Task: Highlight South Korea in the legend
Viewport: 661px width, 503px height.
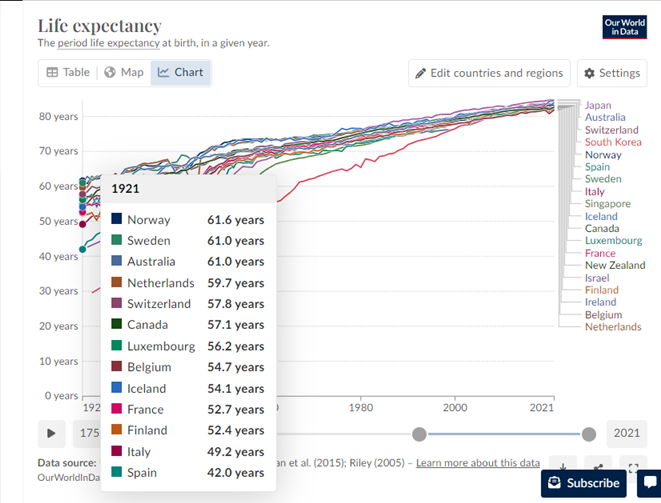Action: tap(613, 142)
